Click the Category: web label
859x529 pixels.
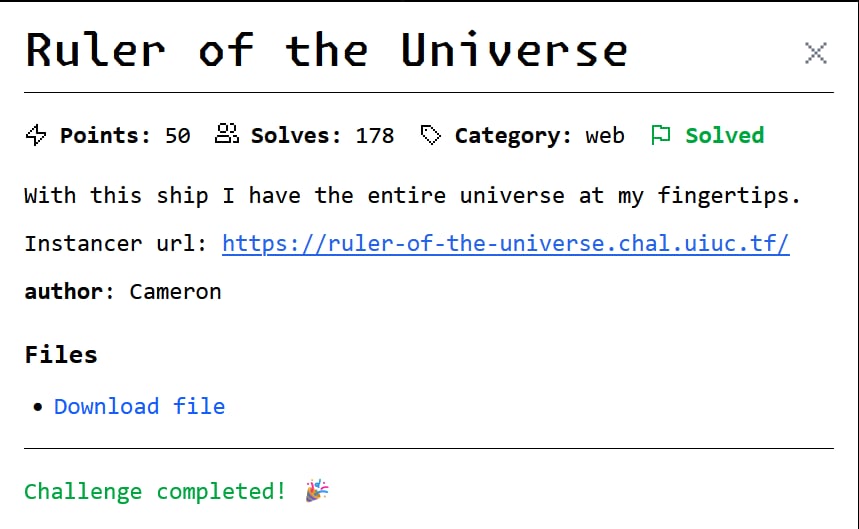(x=539, y=135)
